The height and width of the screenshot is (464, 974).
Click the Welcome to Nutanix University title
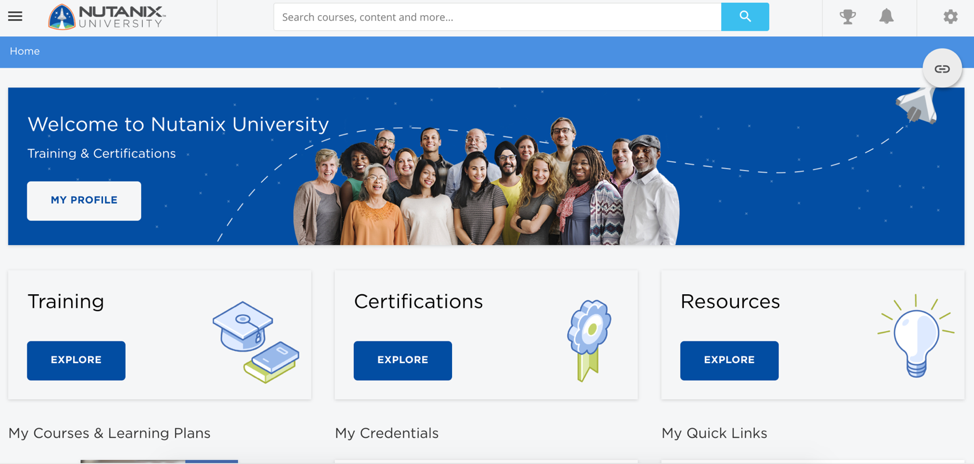(x=178, y=124)
